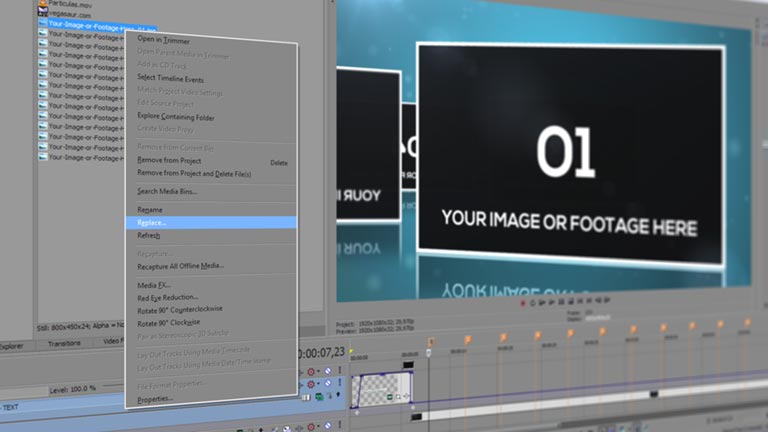Click the highlighted Your-Image-or-Footage media file

98,25
